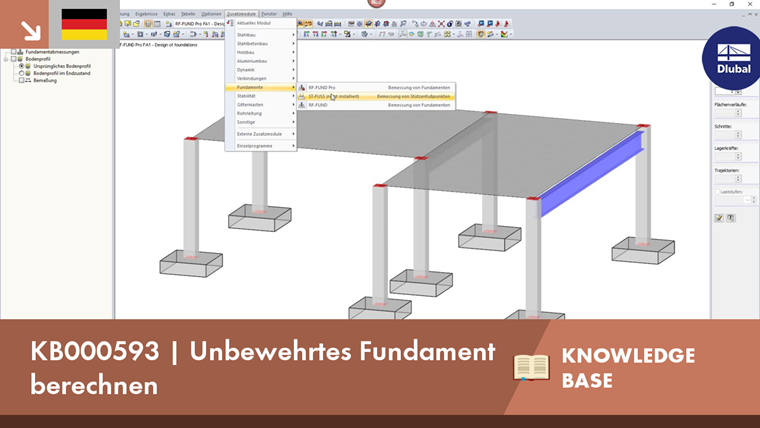Click the info button beside the pencil button
The image size is (760, 428).
731,218
